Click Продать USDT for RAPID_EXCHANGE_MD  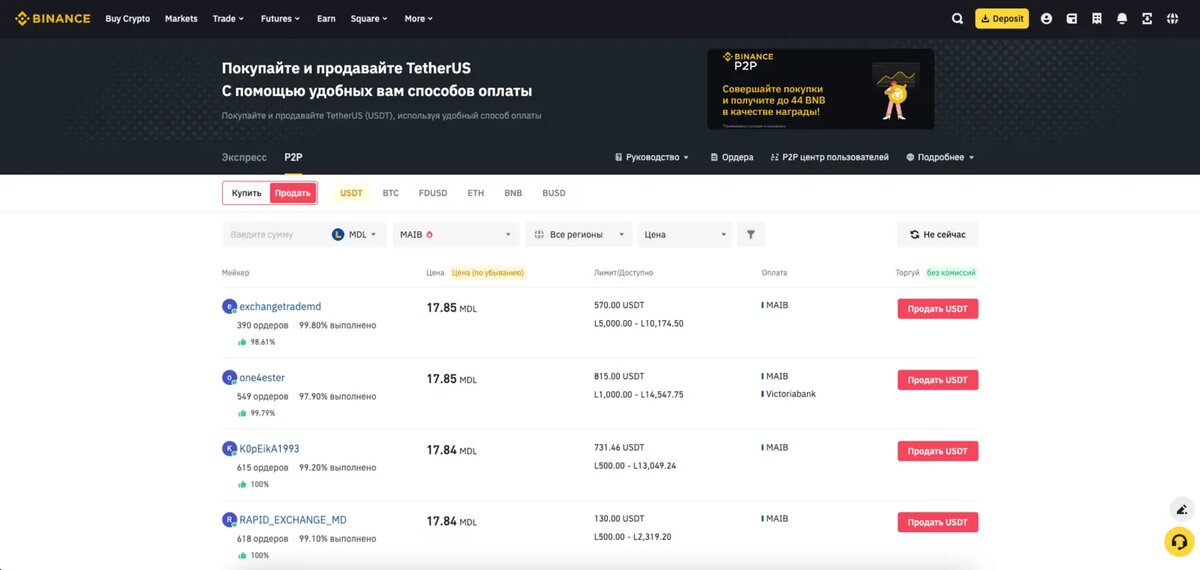click(937, 522)
